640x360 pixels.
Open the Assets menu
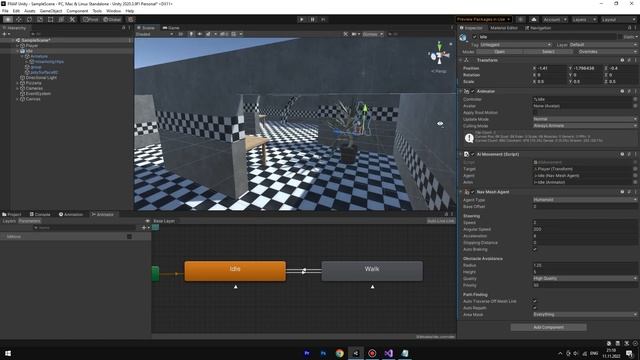coord(30,11)
